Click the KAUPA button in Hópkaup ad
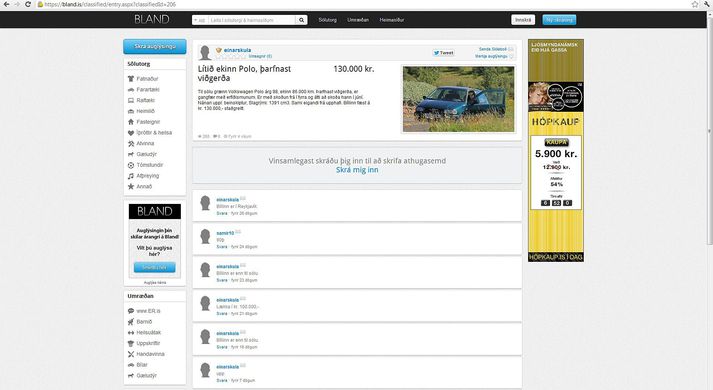The width and height of the screenshot is (713, 390). pyautogui.click(x=556, y=142)
